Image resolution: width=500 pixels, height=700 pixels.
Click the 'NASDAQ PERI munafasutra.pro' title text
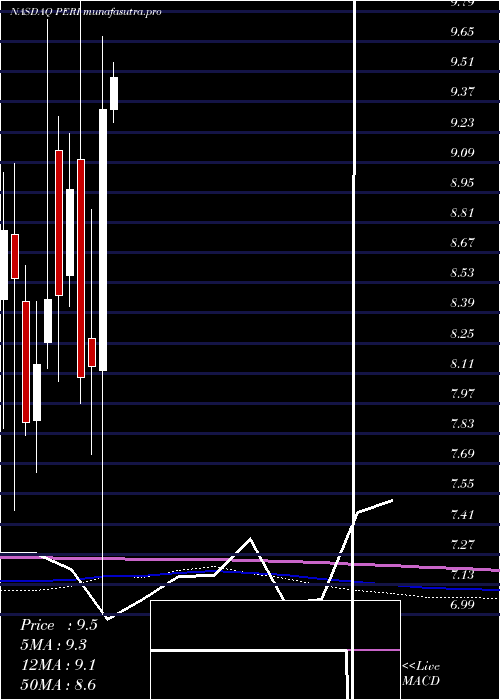[x=86, y=12]
